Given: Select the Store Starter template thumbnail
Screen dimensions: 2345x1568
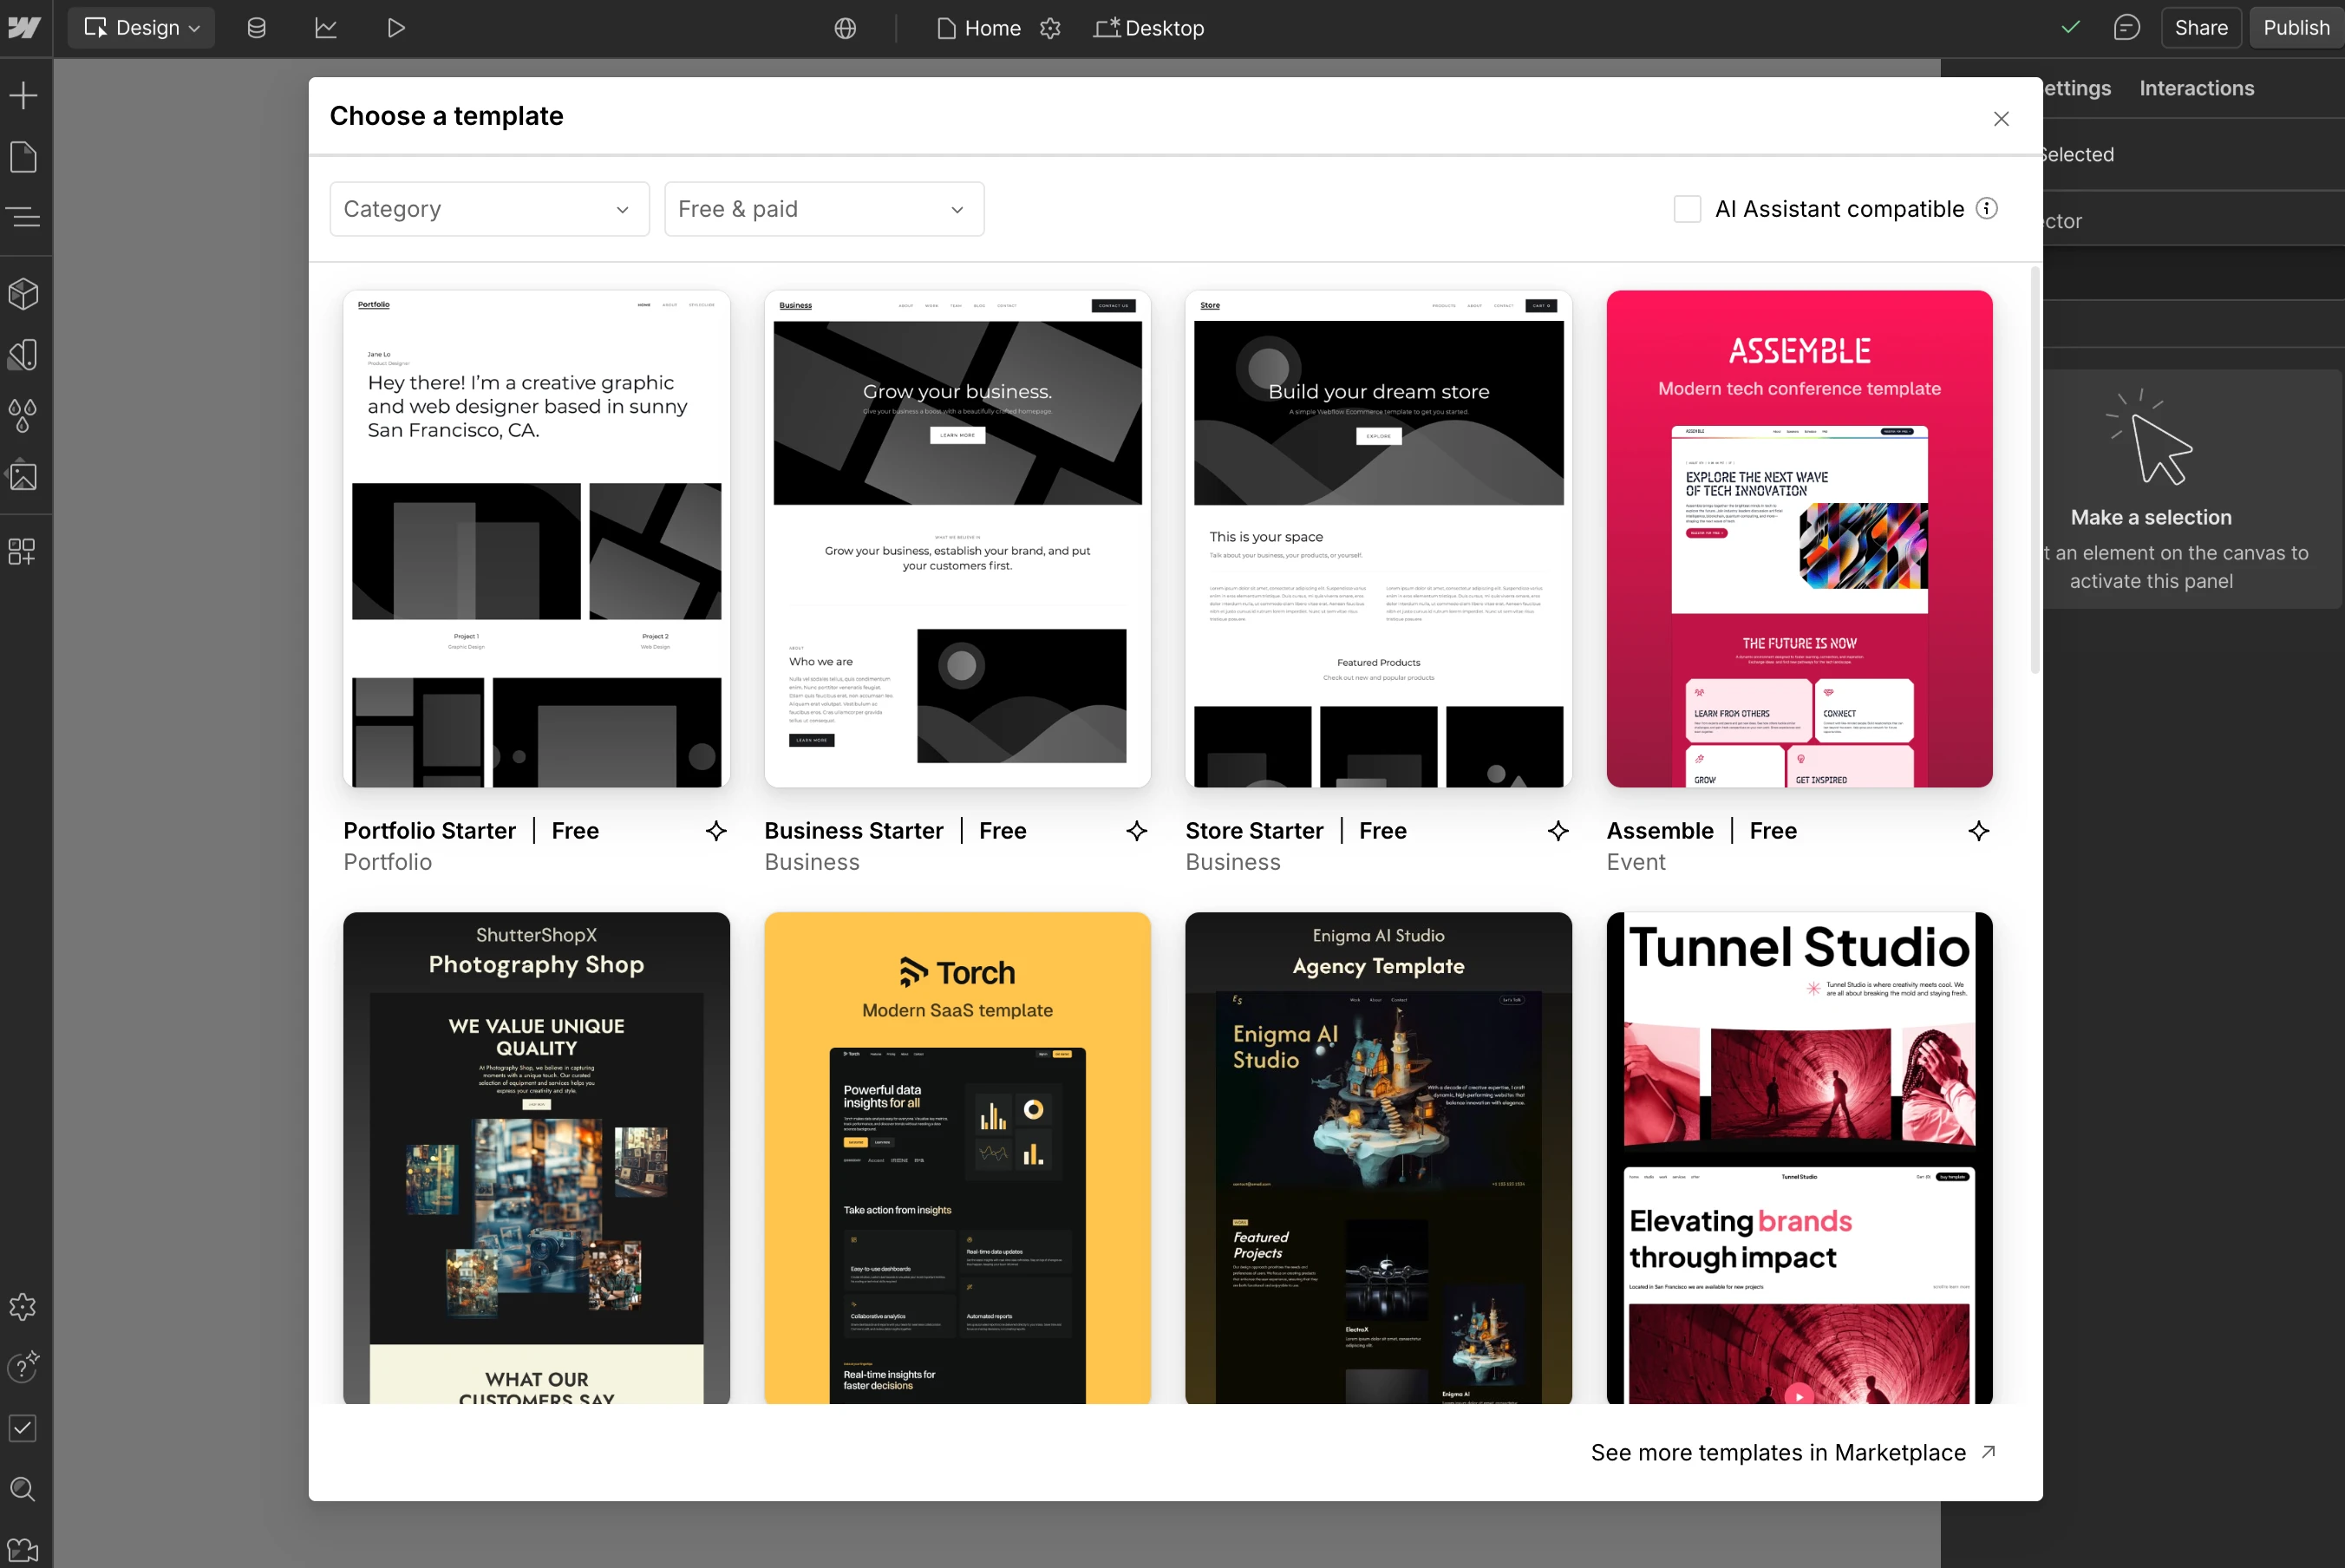Looking at the screenshot, I should [1378, 538].
